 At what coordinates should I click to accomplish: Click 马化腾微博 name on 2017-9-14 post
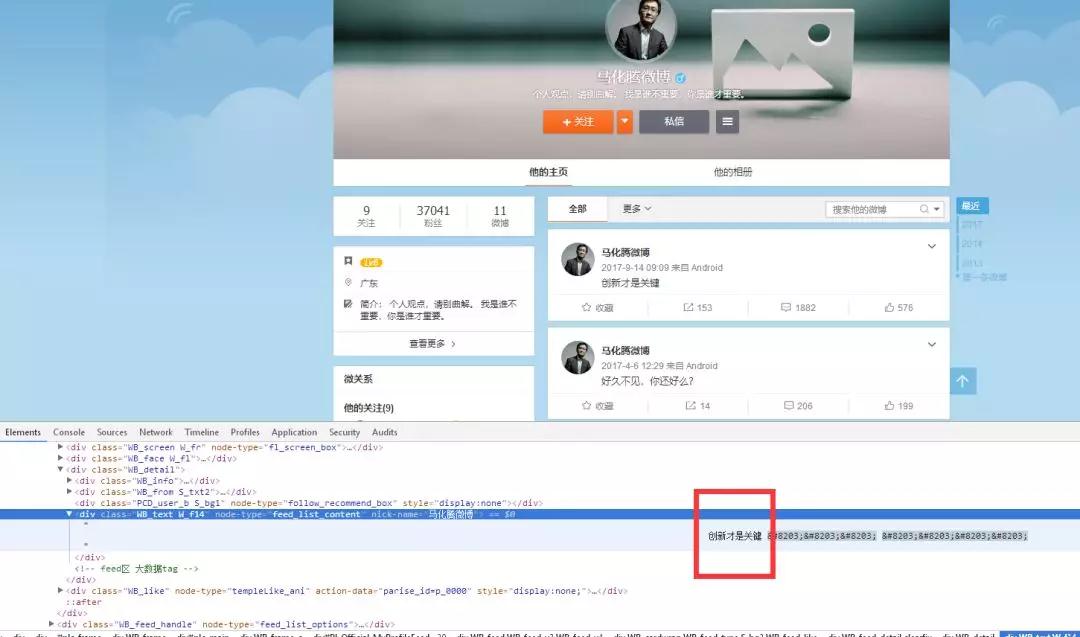625,253
